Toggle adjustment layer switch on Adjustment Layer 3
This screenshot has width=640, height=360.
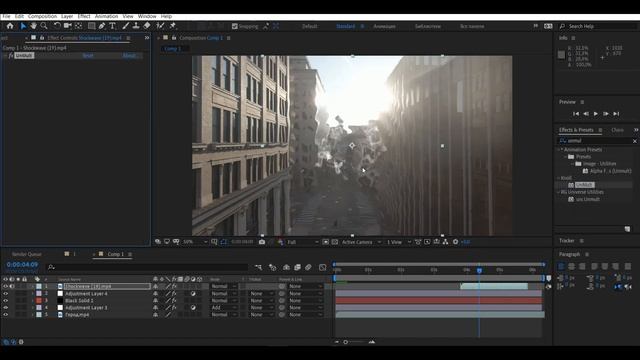point(193,307)
